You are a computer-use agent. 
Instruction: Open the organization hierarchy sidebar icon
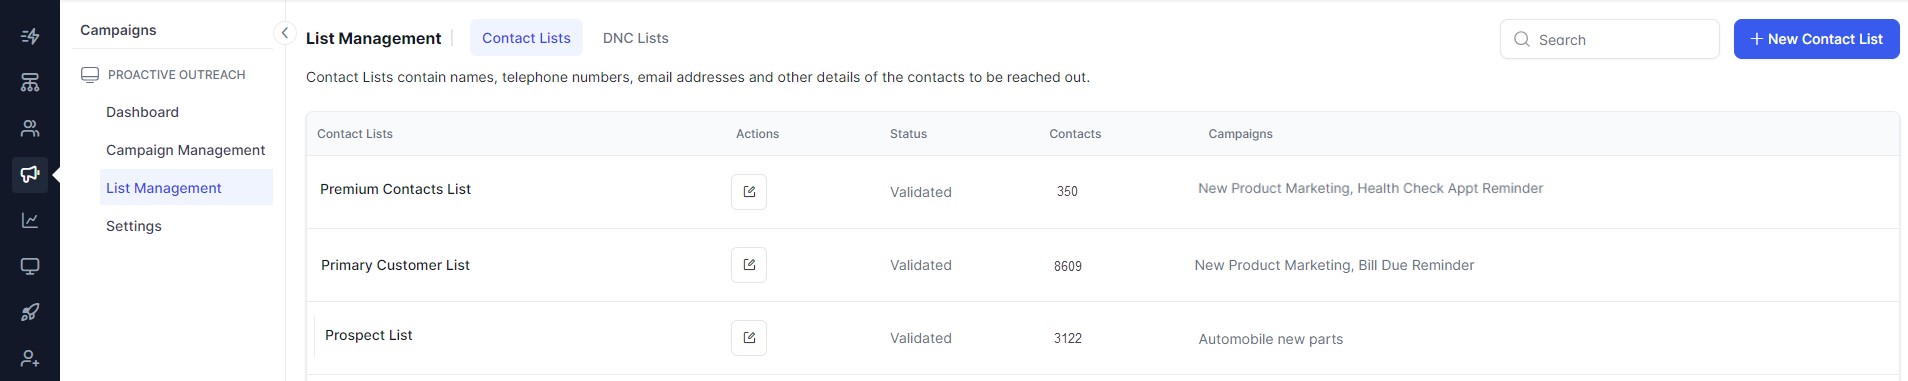(30, 82)
